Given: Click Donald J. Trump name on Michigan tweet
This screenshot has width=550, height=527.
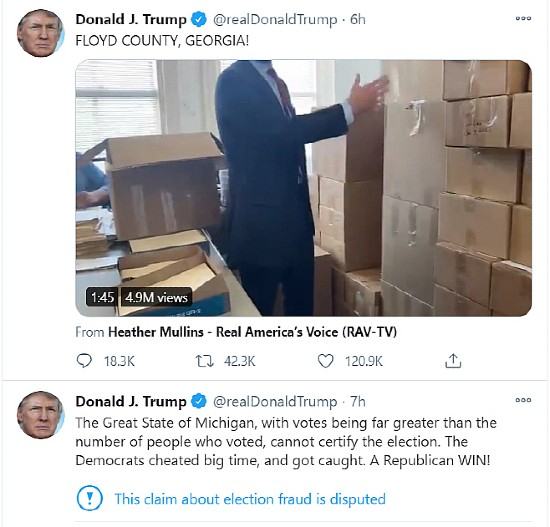Looking at the screenshot, I should point(131,401).
